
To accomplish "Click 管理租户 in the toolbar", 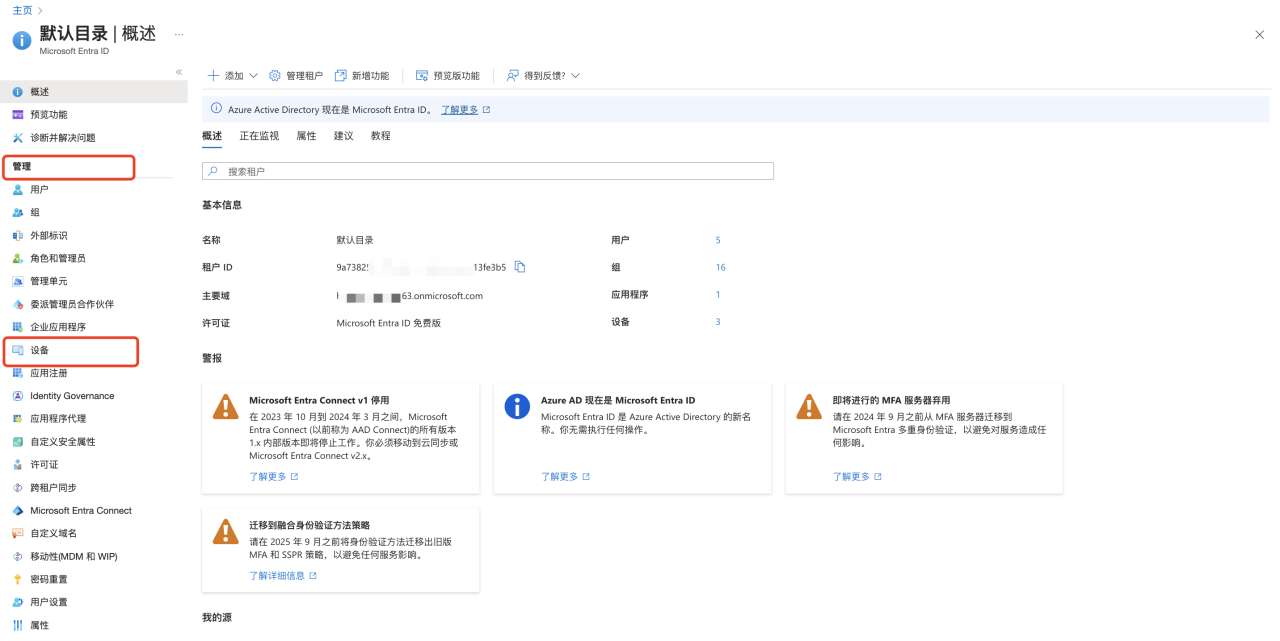I will pos(296,76).
